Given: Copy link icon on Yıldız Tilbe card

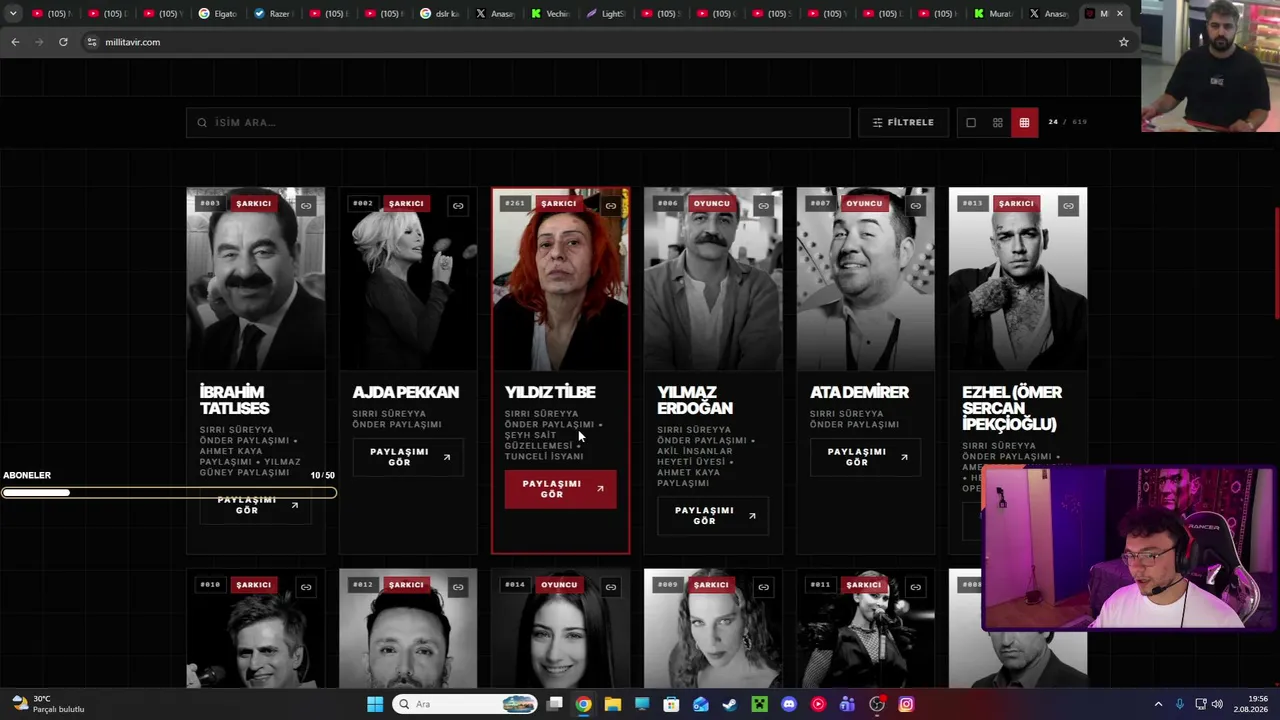Looking at the screenshot, I should pyautogui.click(x=611, y=206).
